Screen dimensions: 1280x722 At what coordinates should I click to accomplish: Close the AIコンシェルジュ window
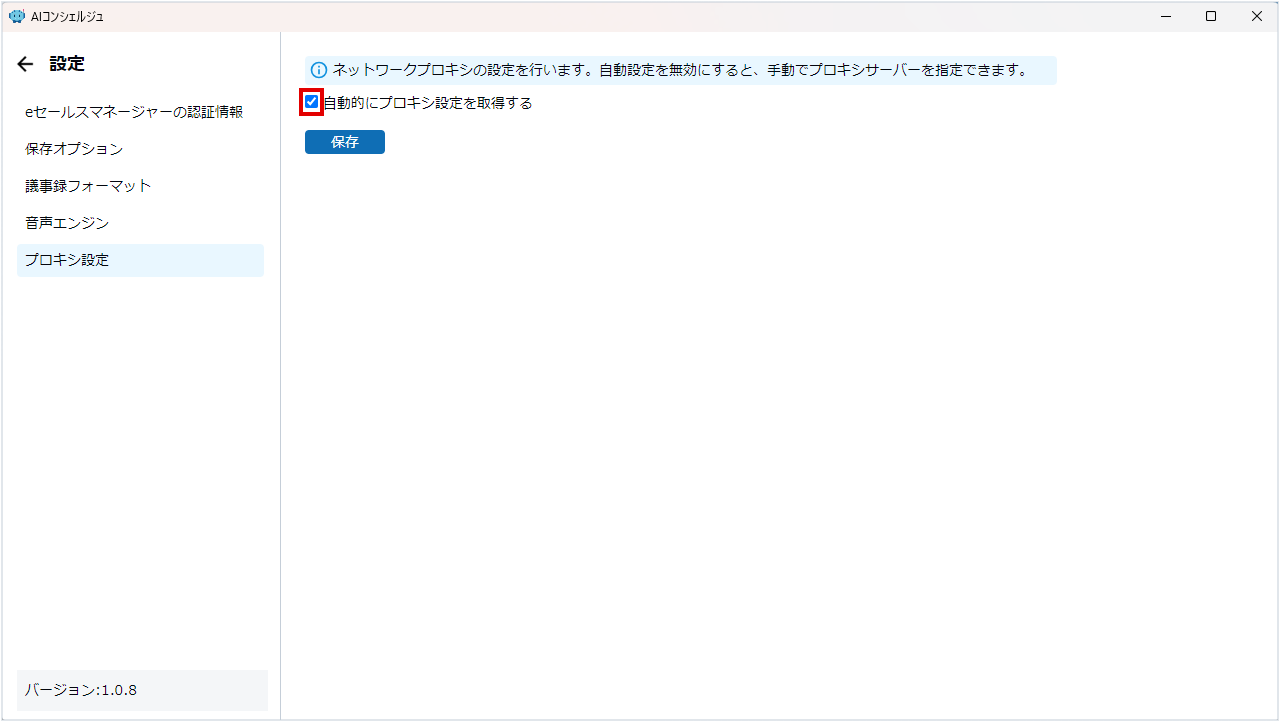pos(1256,16)
